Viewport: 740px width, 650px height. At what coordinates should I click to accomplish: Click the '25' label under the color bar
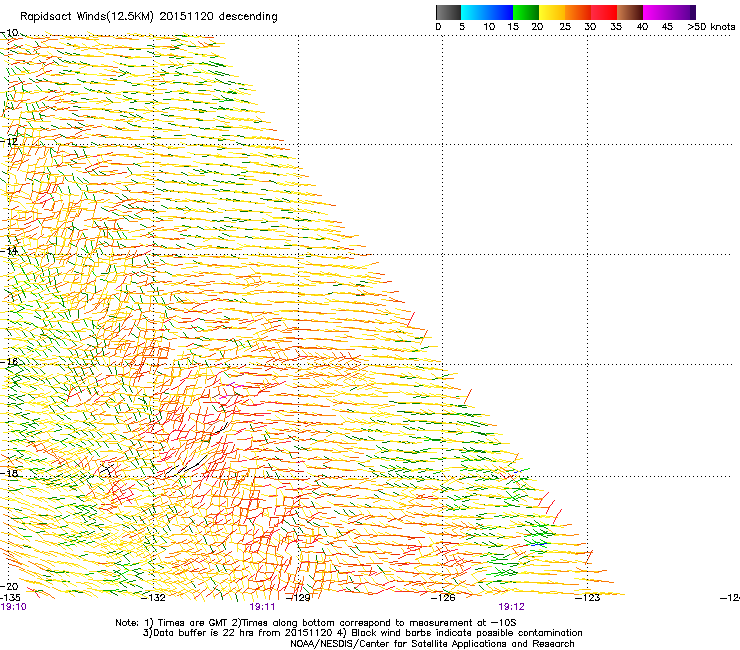(x=565, y=27)
